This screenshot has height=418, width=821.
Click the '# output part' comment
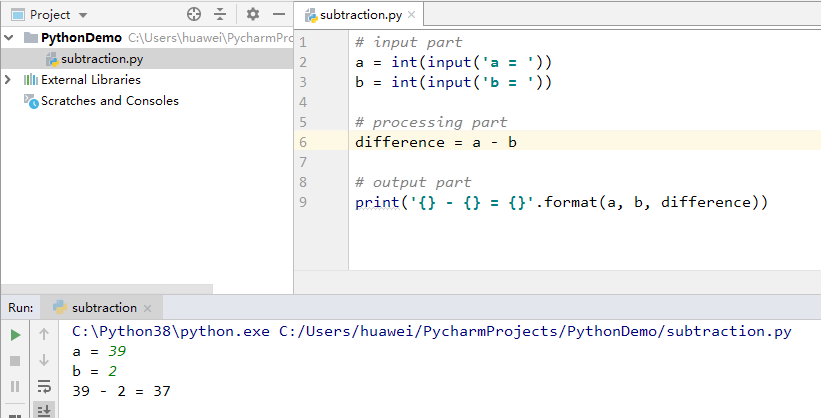pyautogui.click(x=413, y=182)
